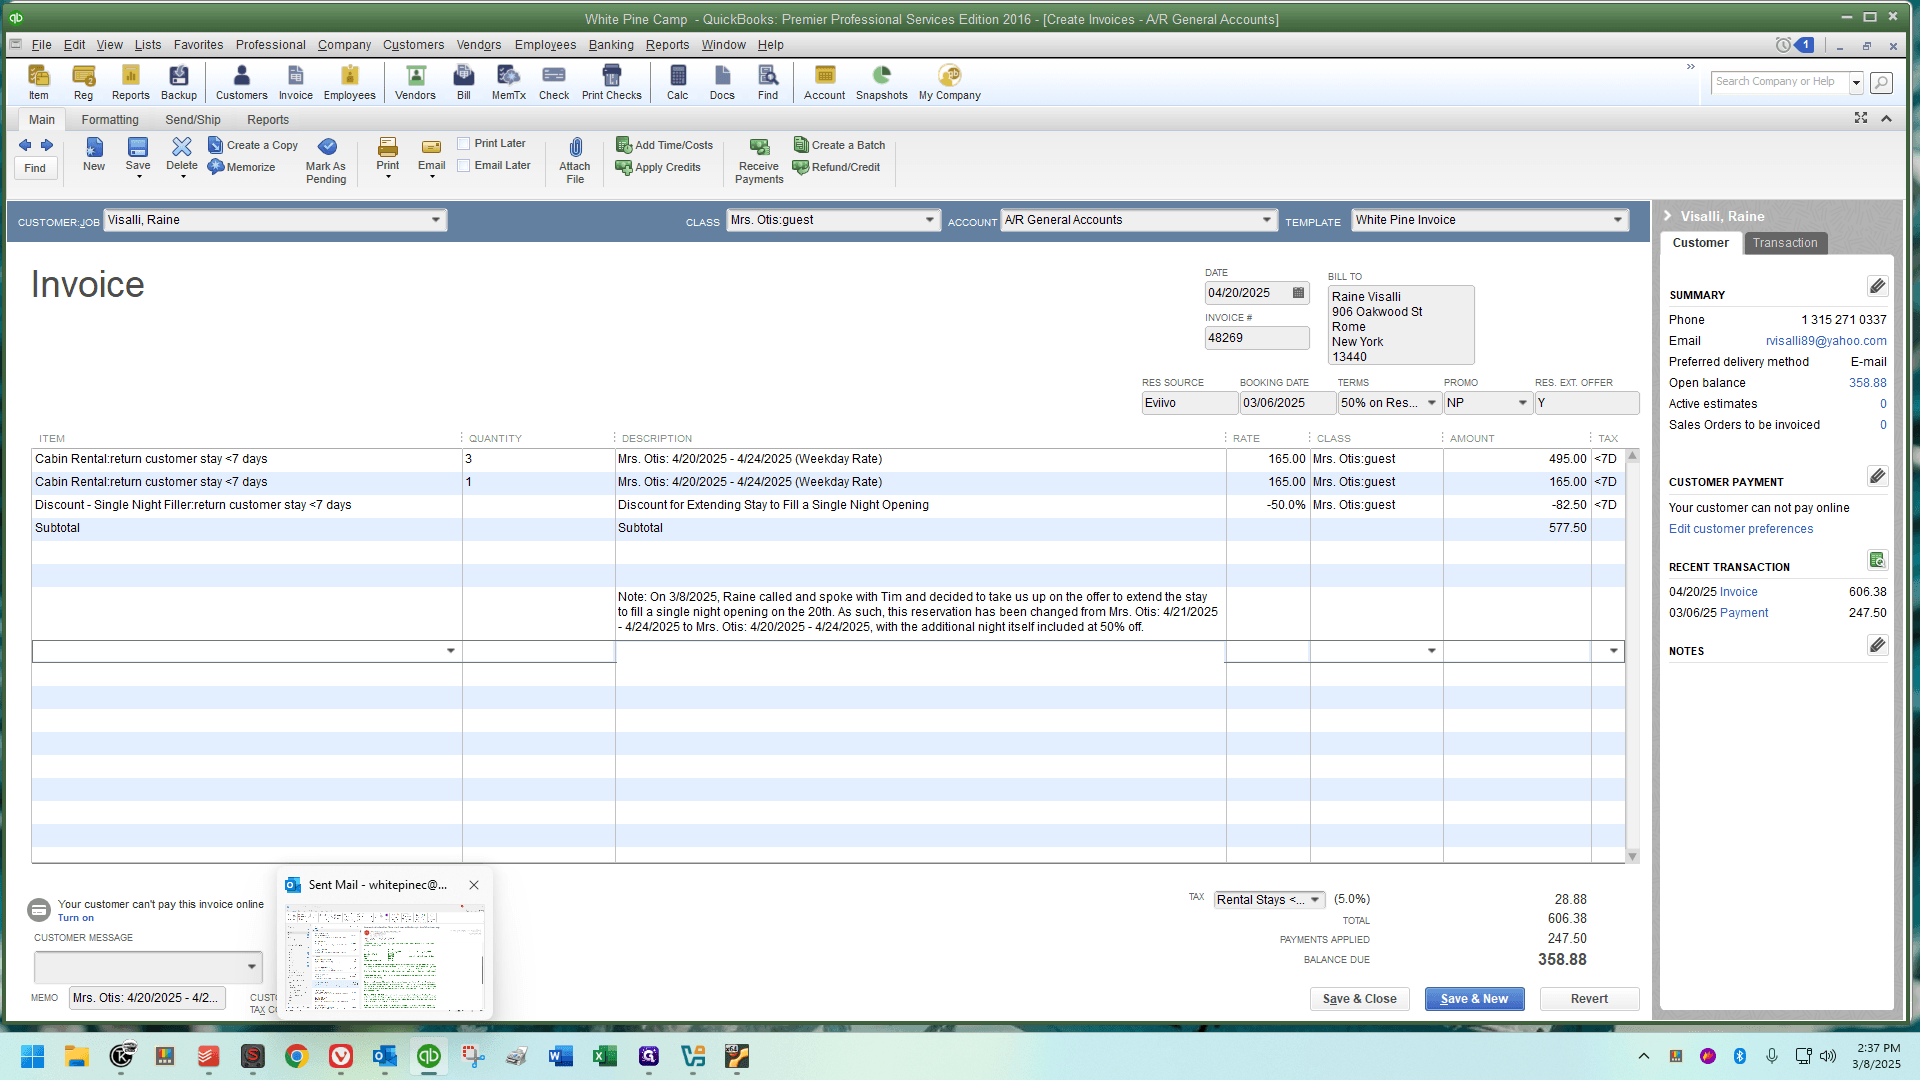The image size is (1920, 1080).
Task: Open the Professional menu
Action: point(271,45)
